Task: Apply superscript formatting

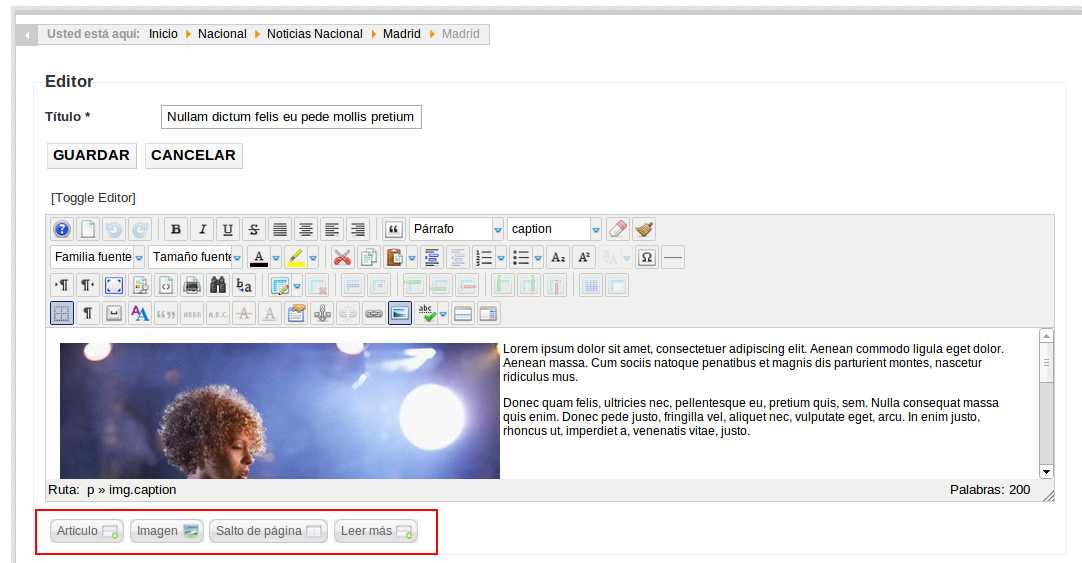Action: [584, 257]
